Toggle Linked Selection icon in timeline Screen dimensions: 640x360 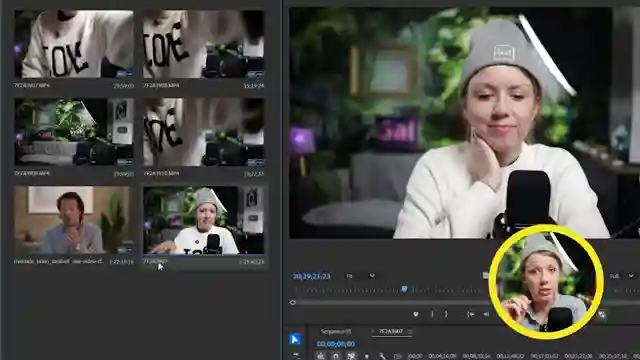point(351,356)
